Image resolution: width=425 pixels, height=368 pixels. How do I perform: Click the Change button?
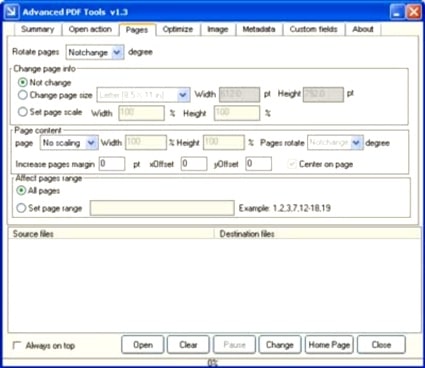(280, 345)
